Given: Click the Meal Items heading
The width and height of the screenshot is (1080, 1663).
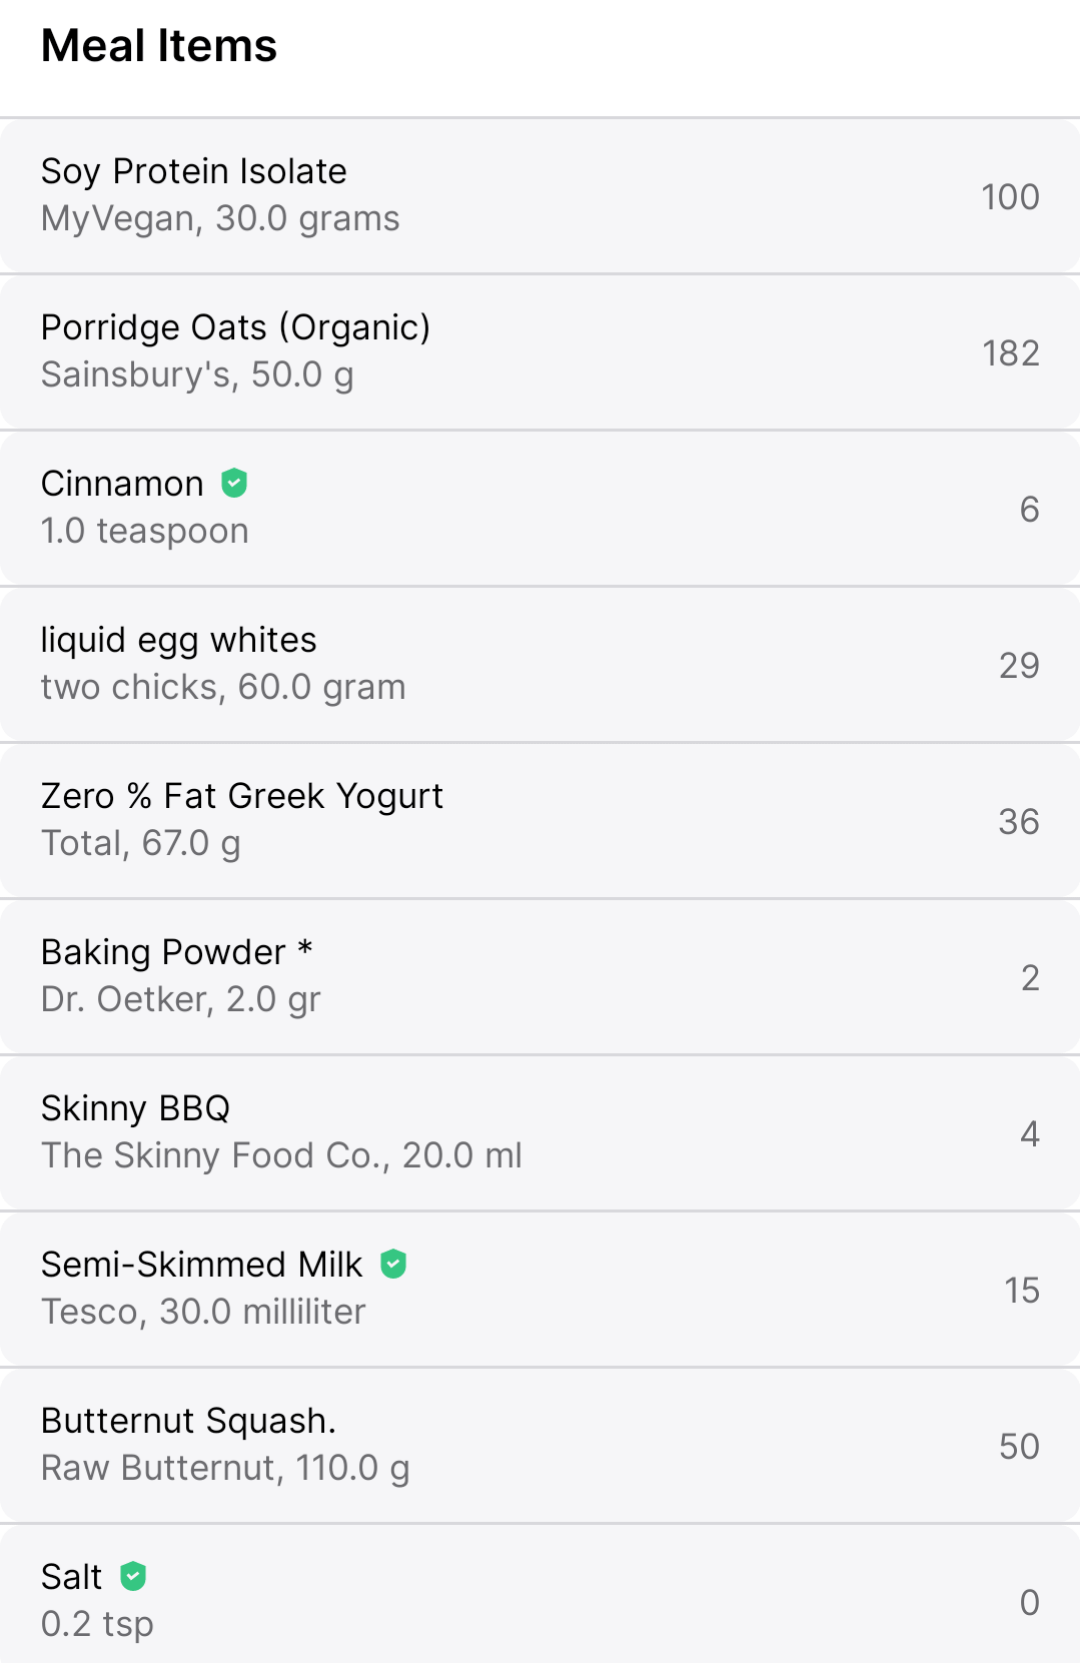Looking at the screenshot, I should 159,46.
